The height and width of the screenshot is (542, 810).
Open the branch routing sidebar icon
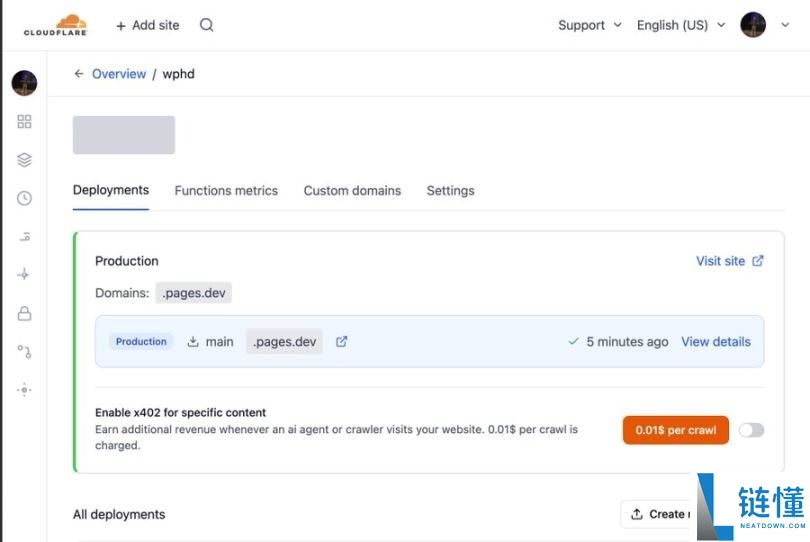point(24,351)
